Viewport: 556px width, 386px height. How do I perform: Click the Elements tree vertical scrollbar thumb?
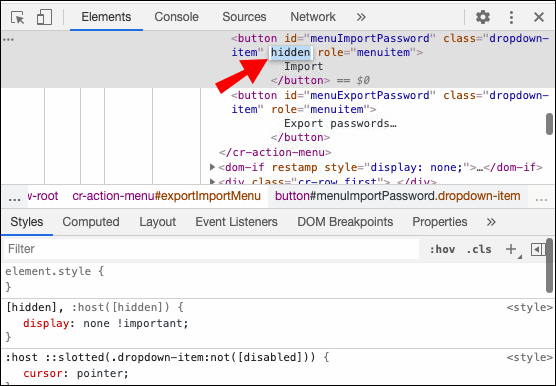click(549, 124)
